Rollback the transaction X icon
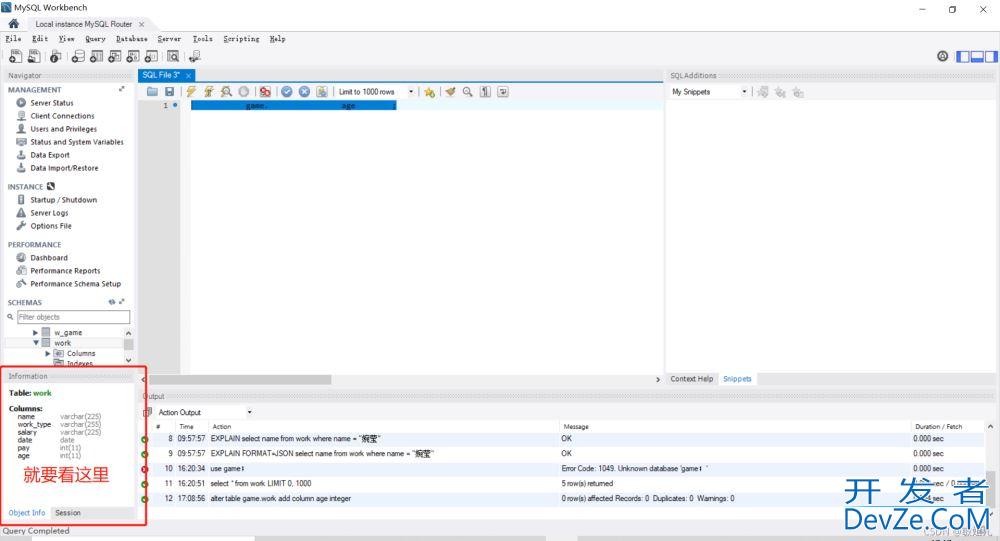1000x541 pixels. [305, 92]
